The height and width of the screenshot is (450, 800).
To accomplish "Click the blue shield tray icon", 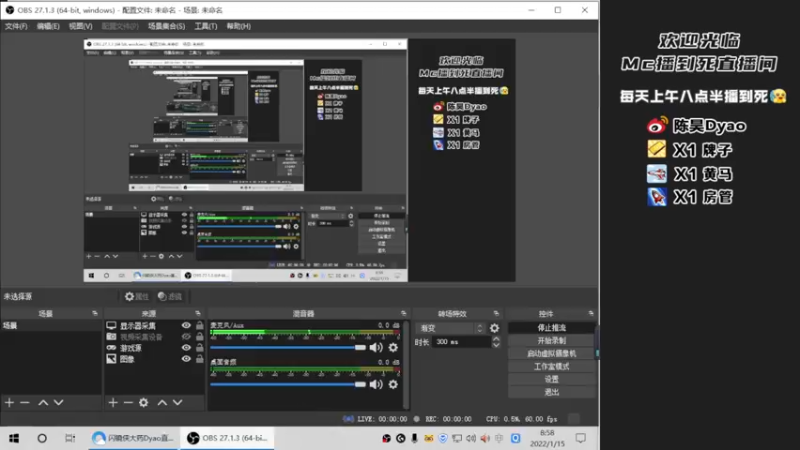I will click(443, 438).
